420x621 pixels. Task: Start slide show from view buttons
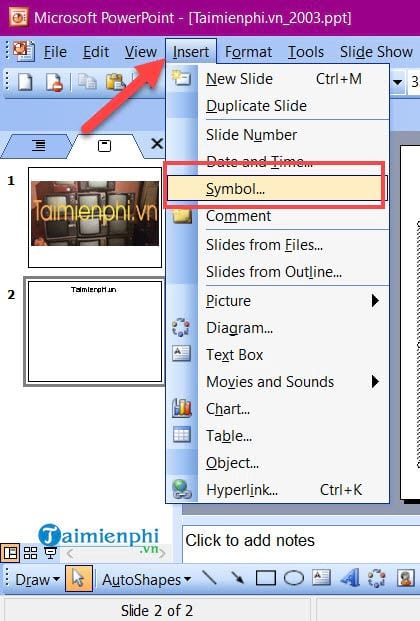(50, 553)
